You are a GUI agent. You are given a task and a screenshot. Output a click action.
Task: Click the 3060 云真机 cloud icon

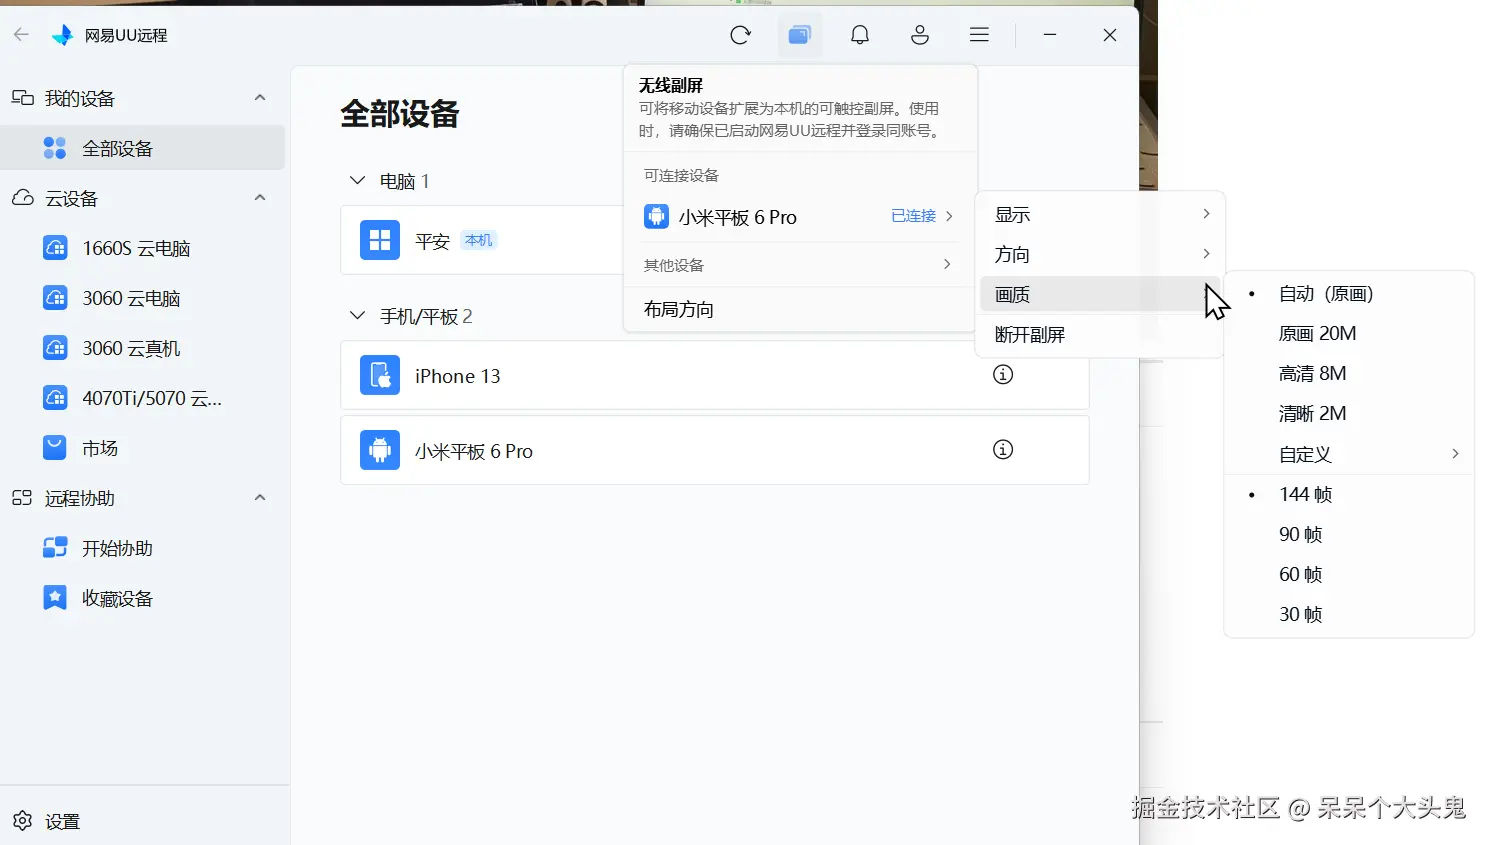coord(55,348)
